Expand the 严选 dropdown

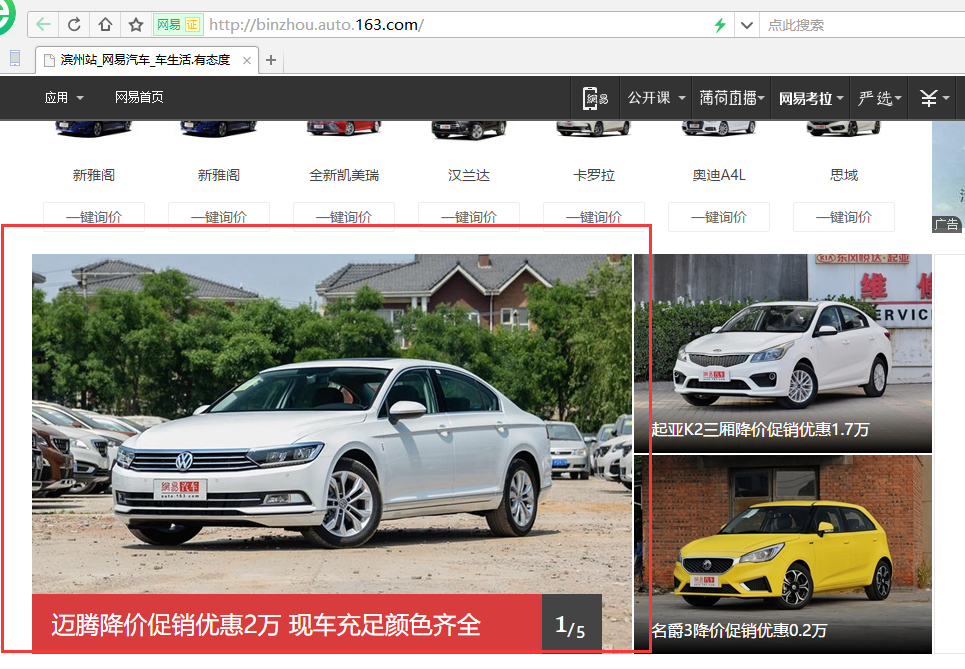tap(880, 98)
